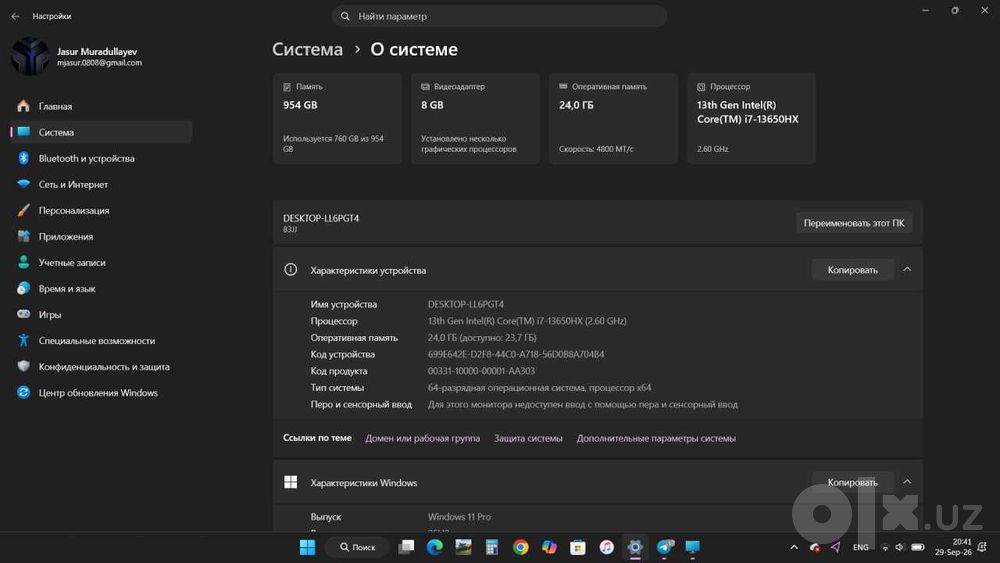The width and height of the screenshot is (1000, 563).
Task: Open Bluetooth и устройства settings
Action: [101, 158]
